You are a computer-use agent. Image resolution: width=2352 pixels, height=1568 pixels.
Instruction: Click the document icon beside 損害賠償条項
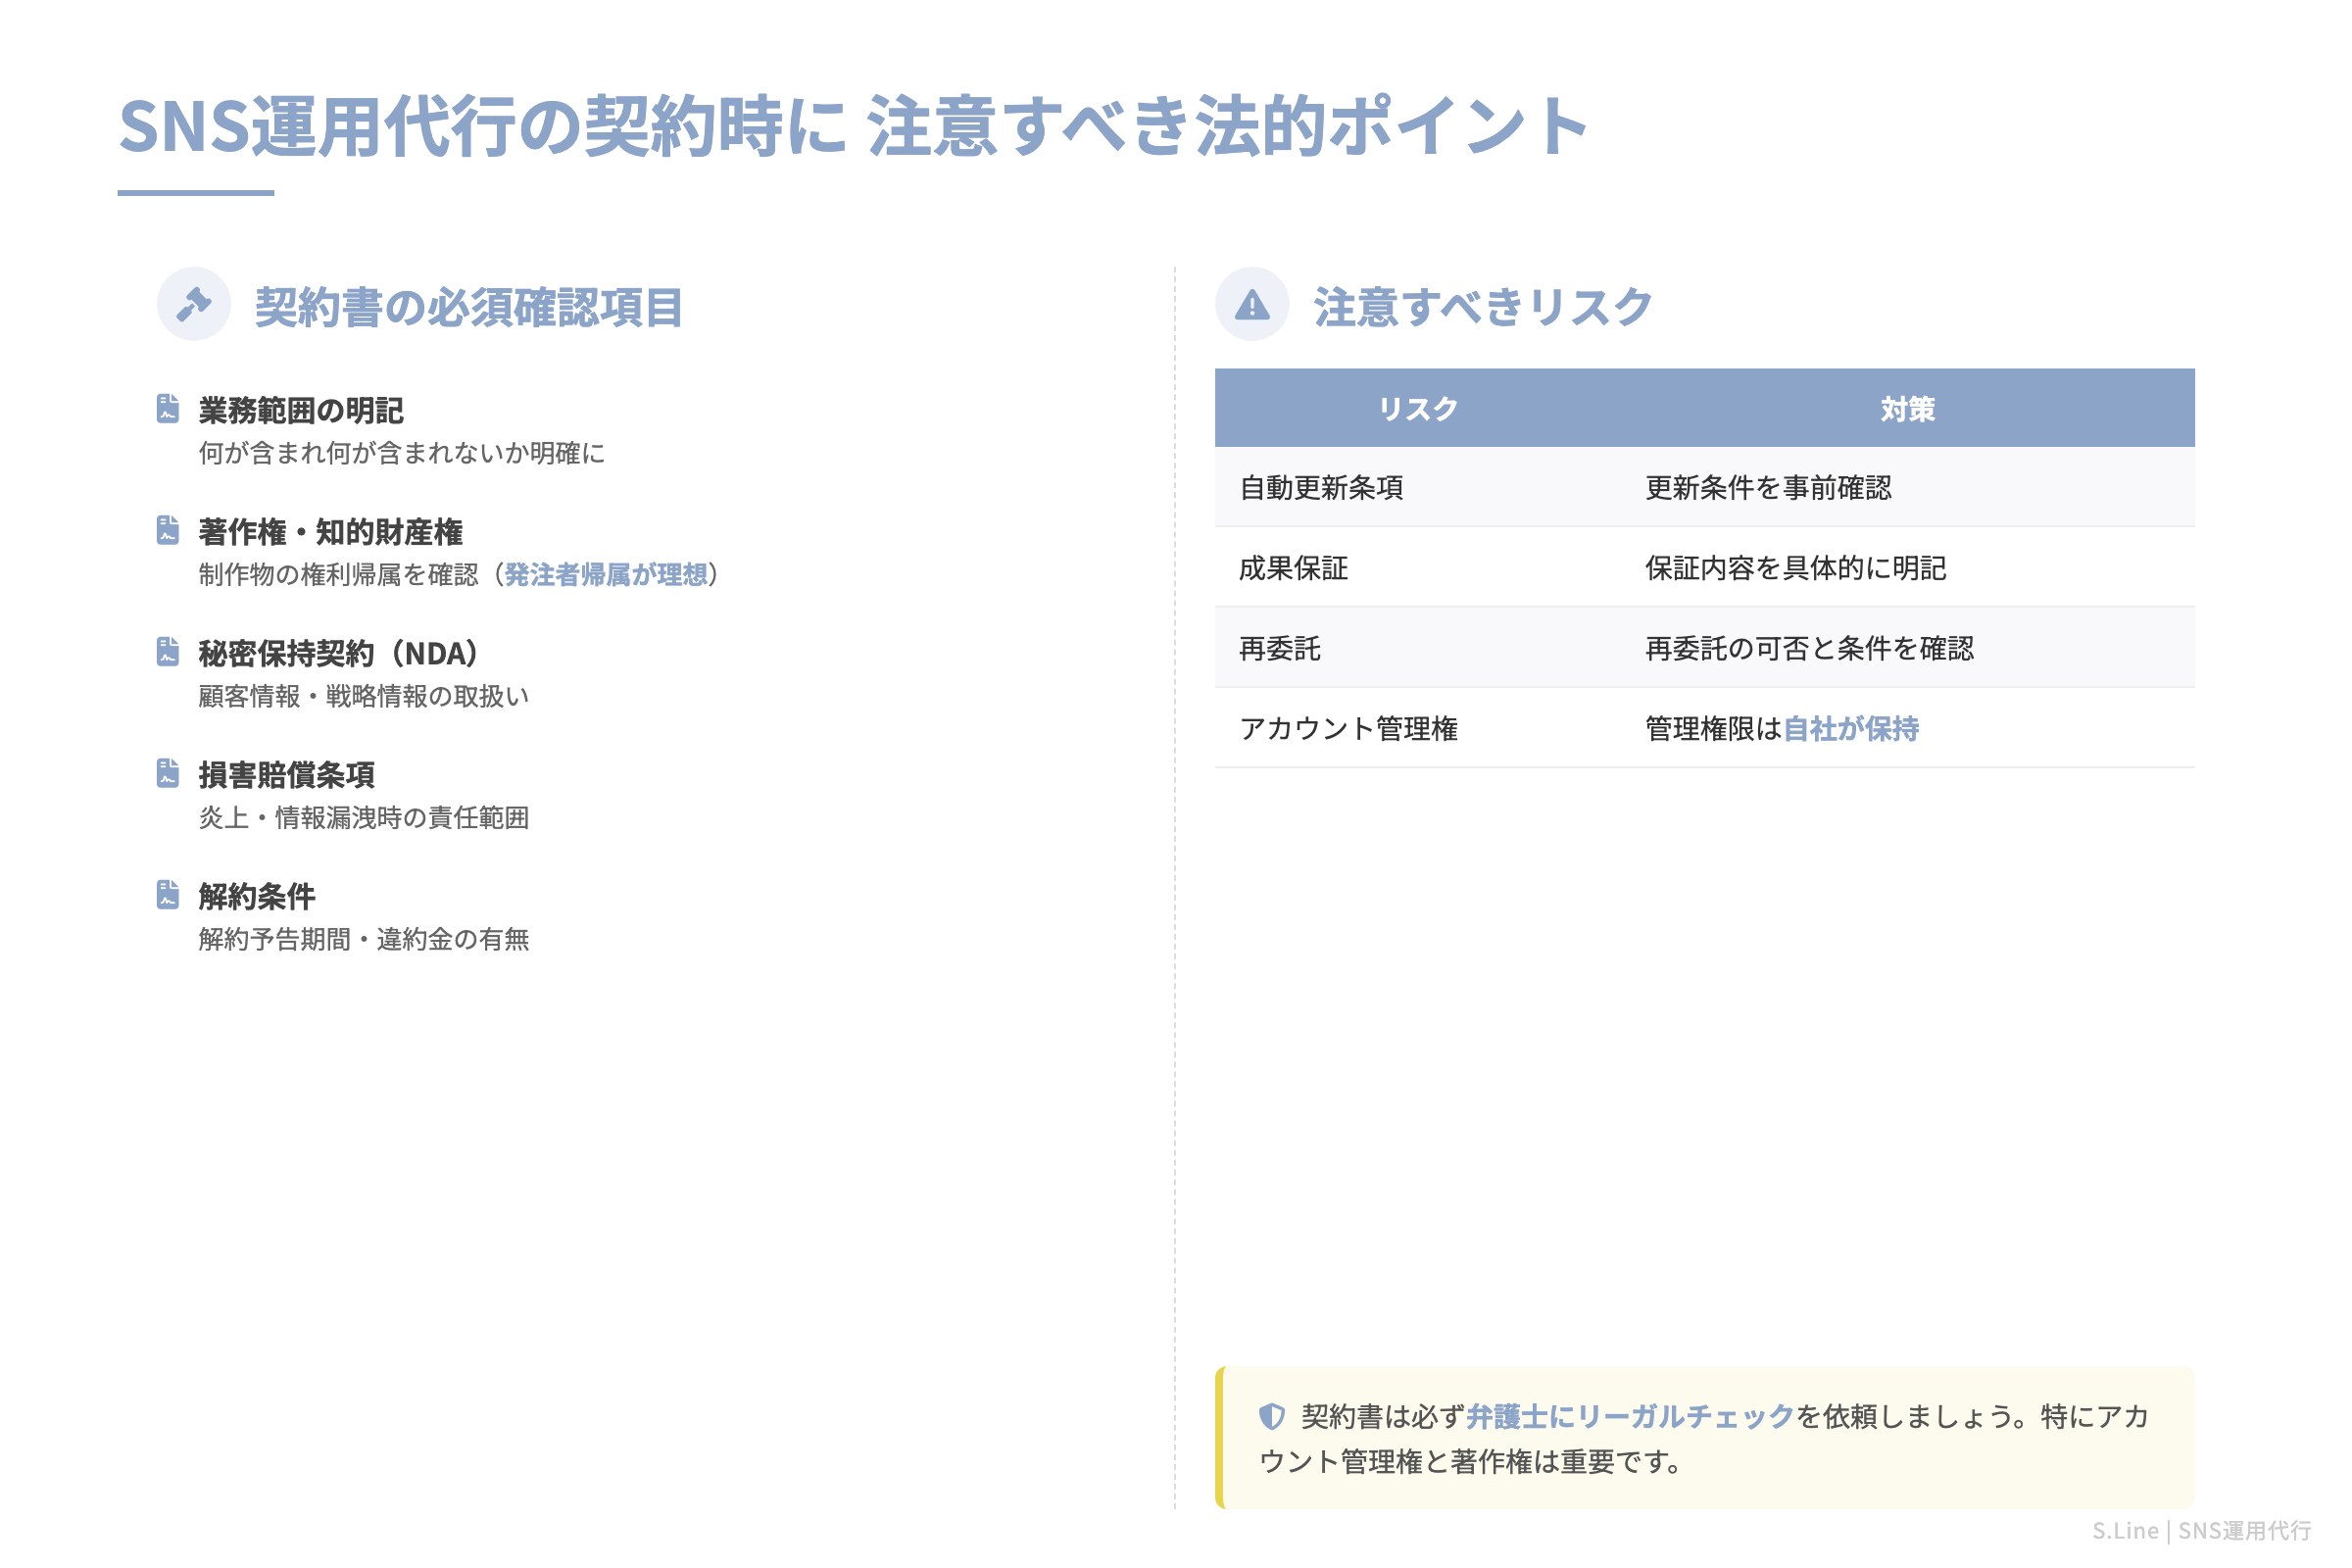[166, 772]
